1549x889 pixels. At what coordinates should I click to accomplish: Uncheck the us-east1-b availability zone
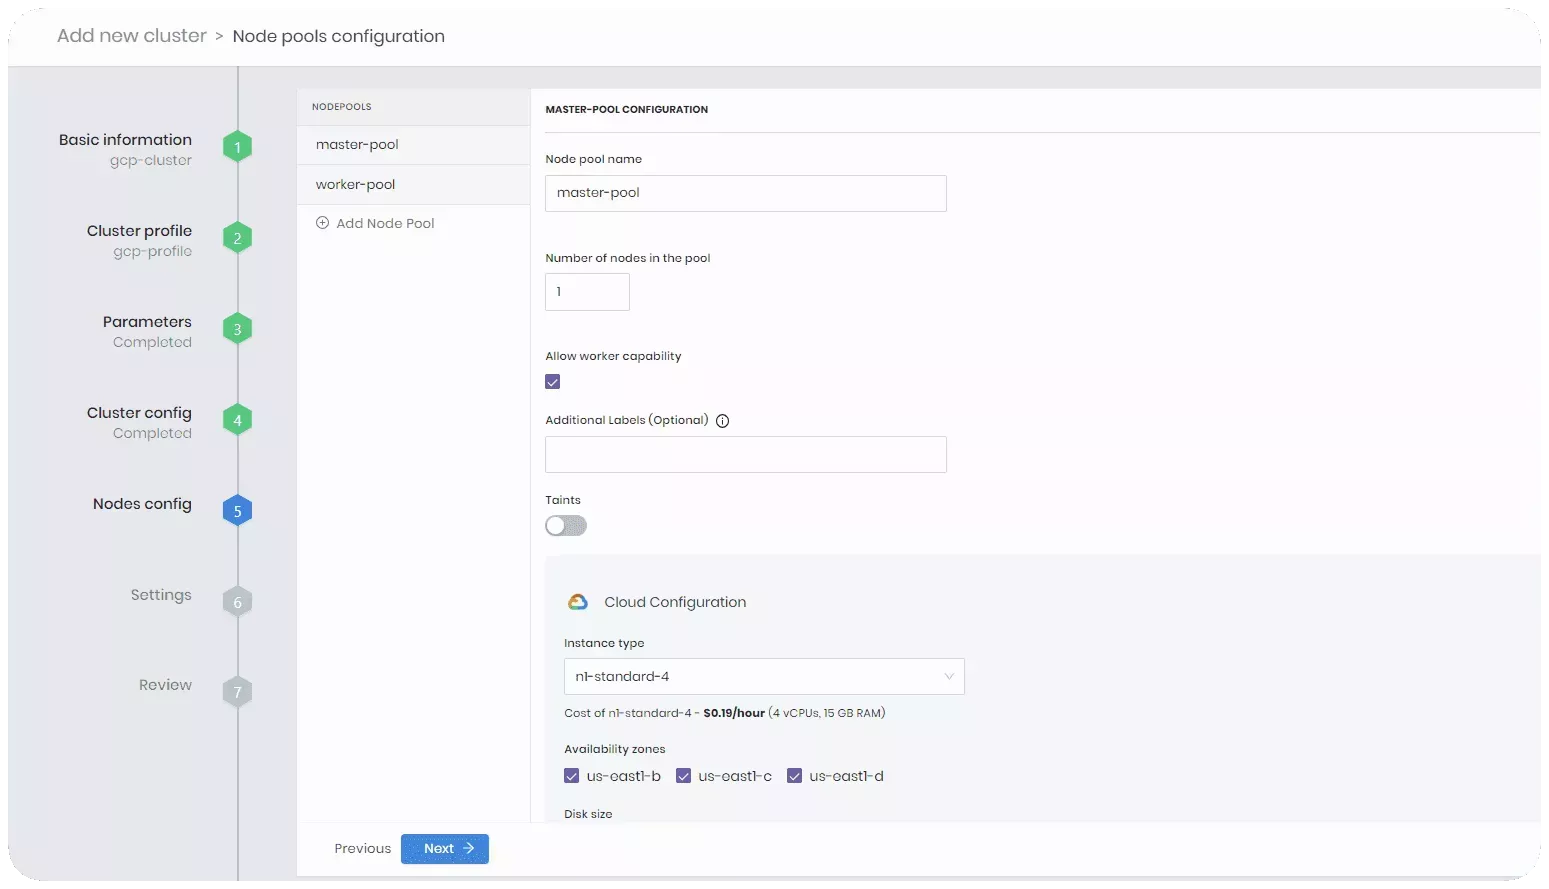572,776
